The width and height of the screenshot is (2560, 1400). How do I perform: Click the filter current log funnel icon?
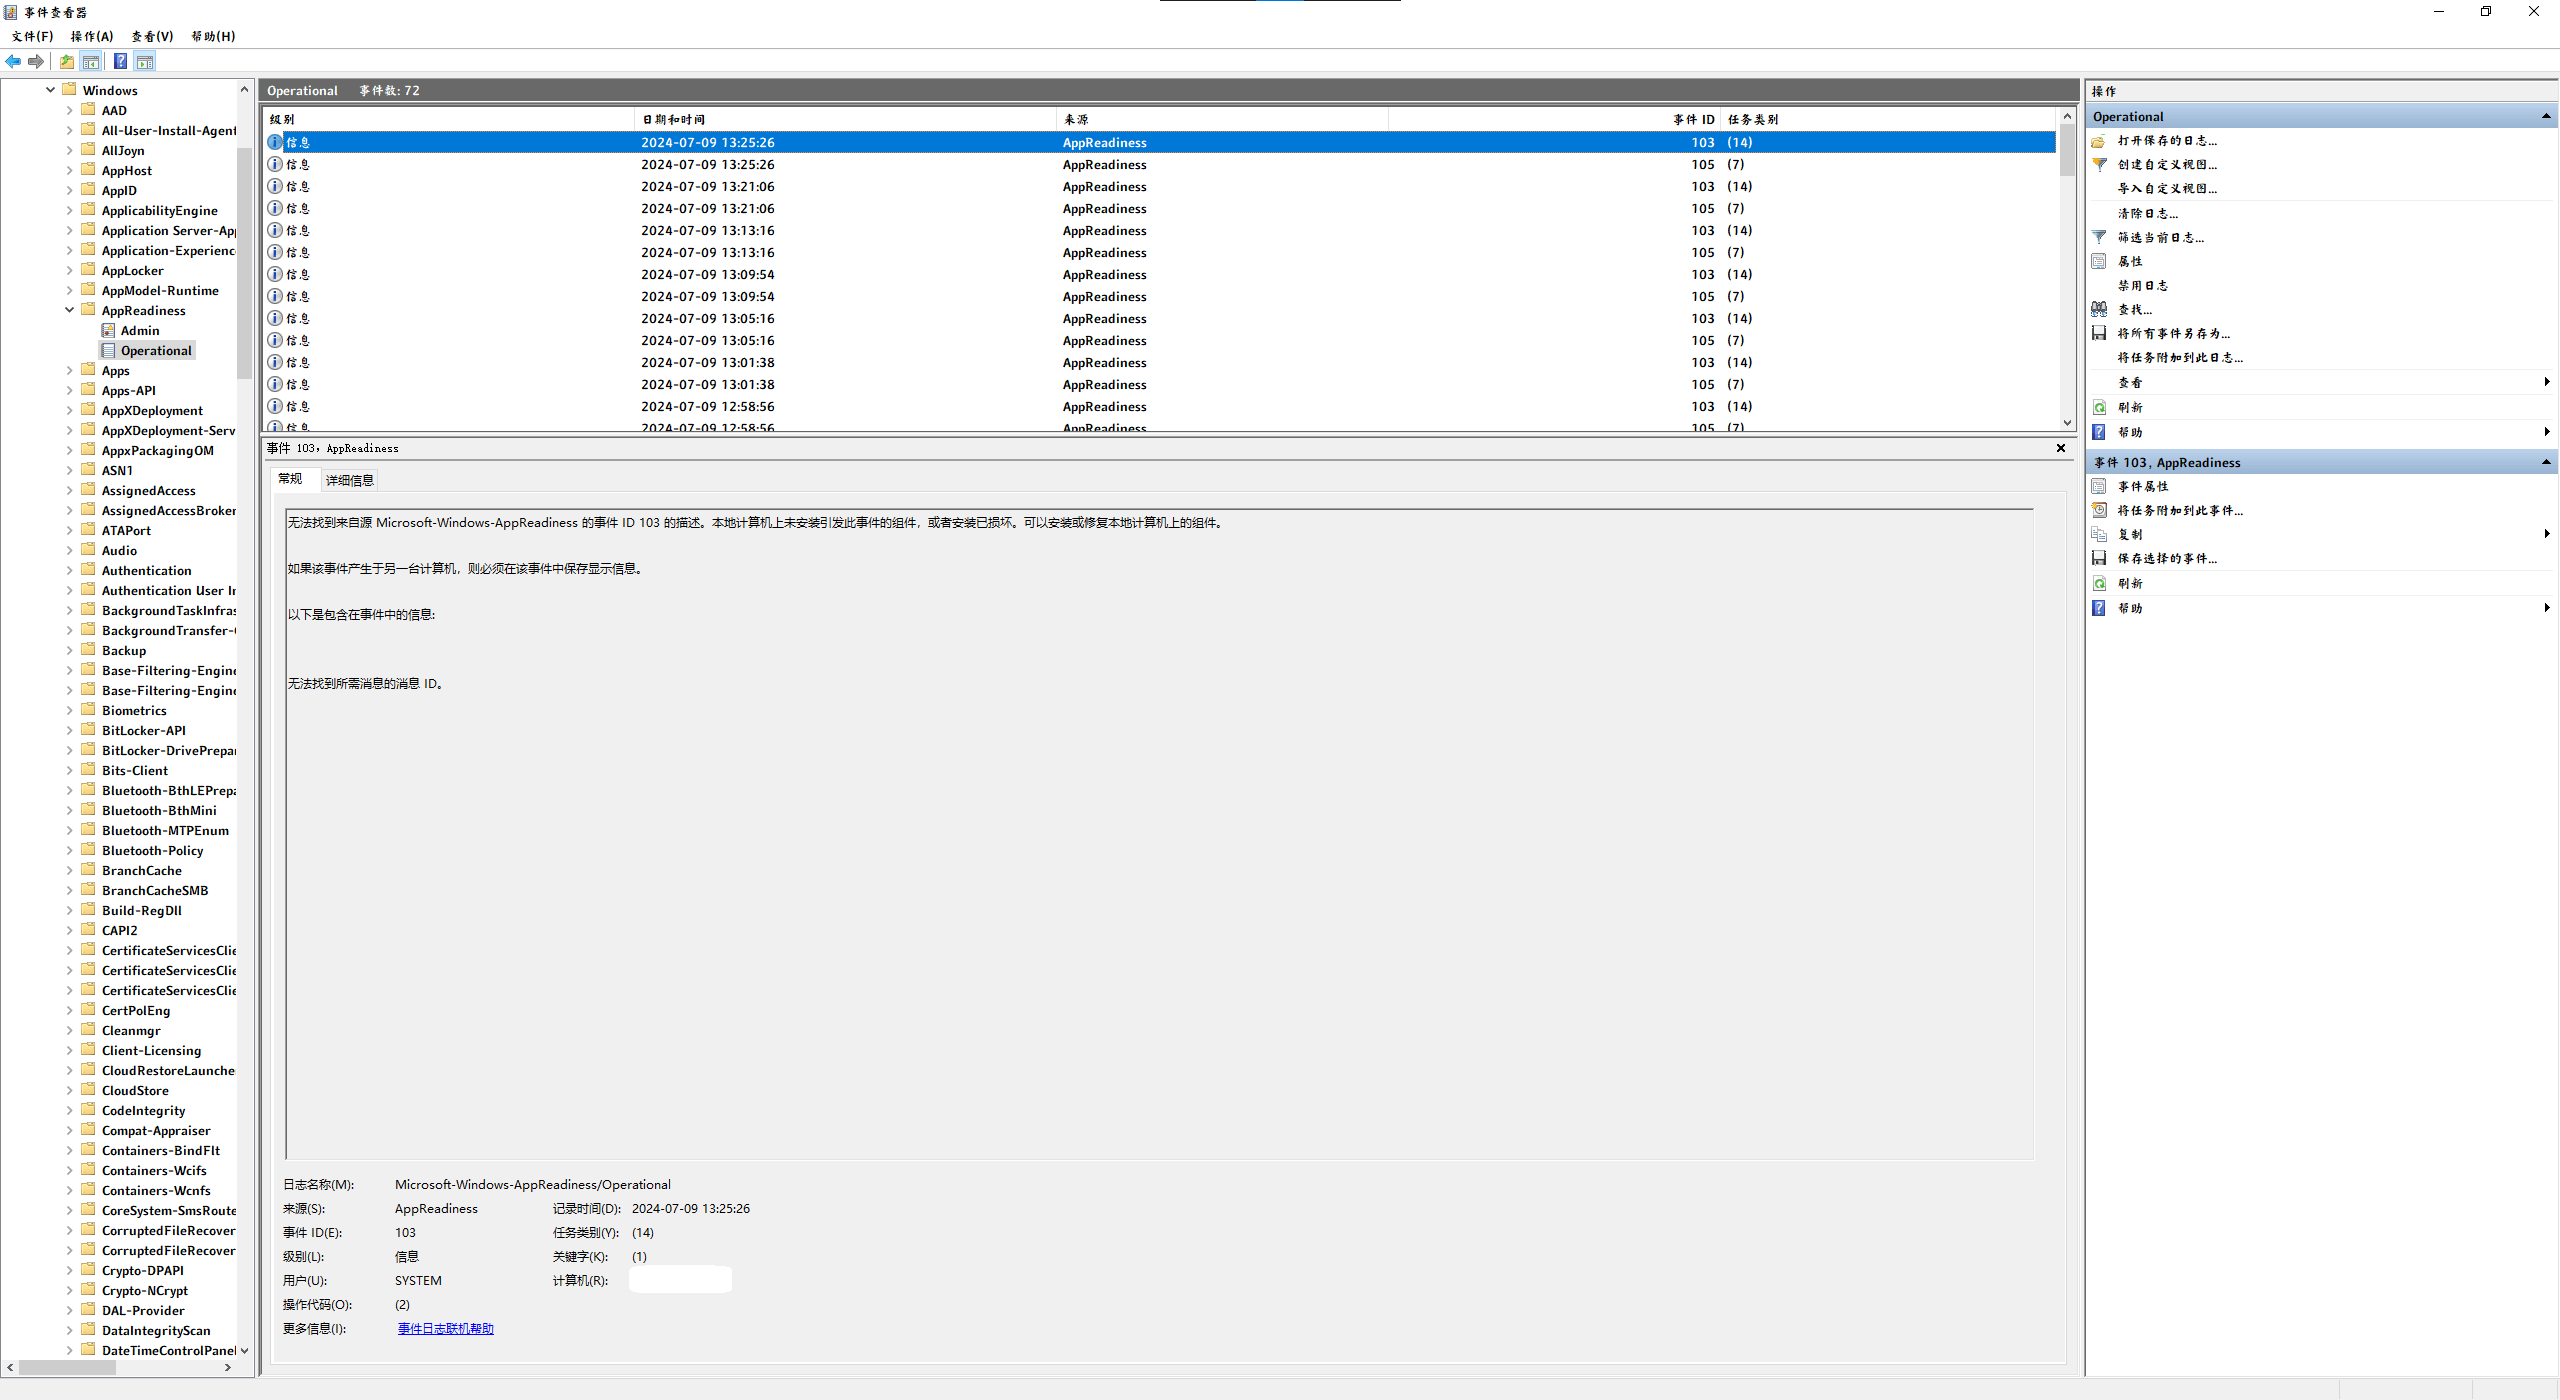2099,238
